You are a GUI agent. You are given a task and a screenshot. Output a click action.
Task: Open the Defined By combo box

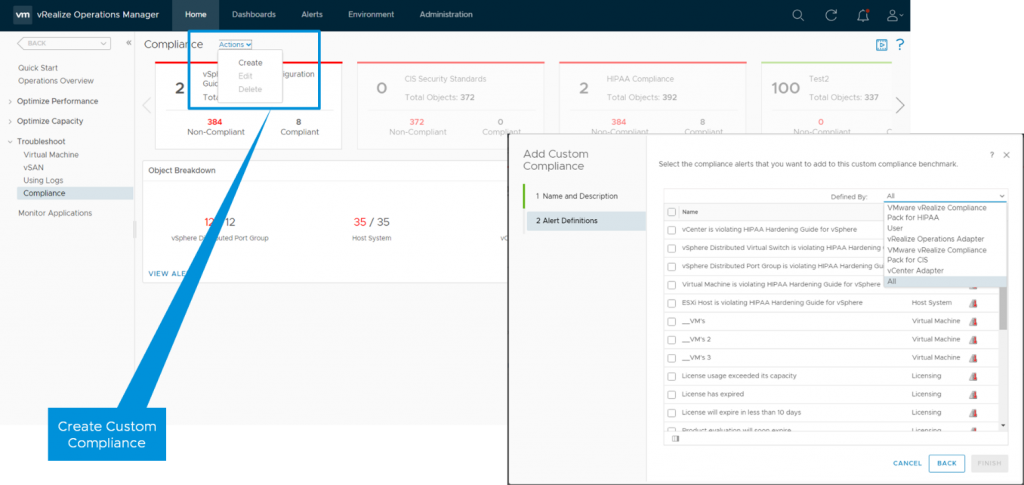click(945, 196)
